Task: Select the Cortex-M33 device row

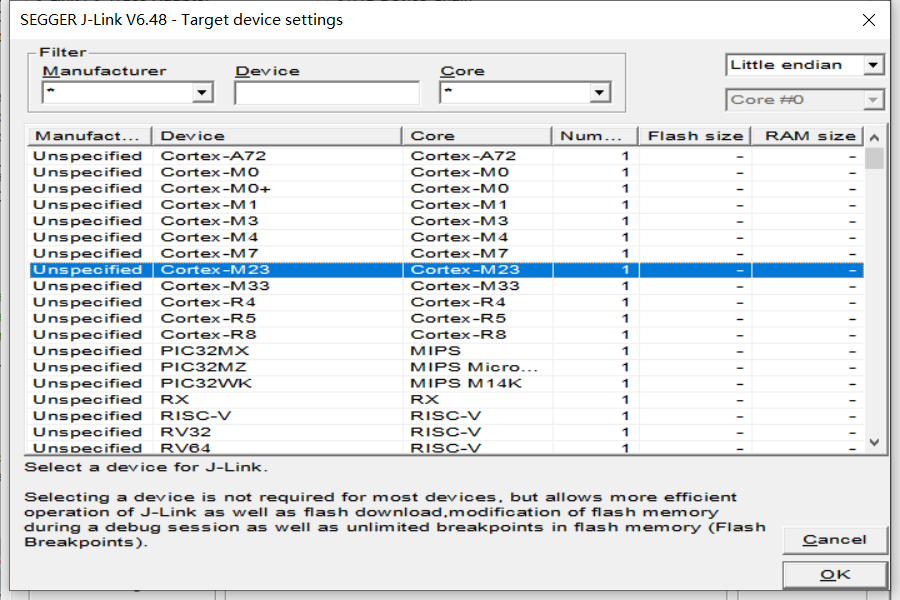Action: pos(214,286)
